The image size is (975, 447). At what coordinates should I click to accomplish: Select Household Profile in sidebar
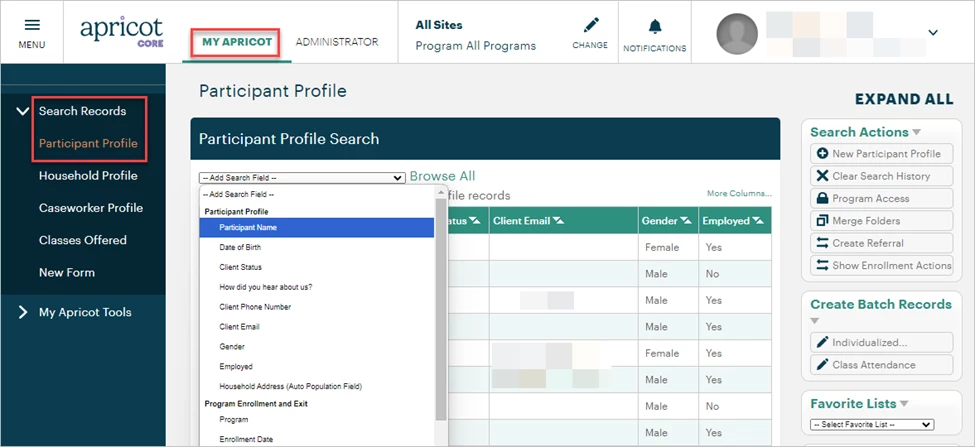pos(88,176)
